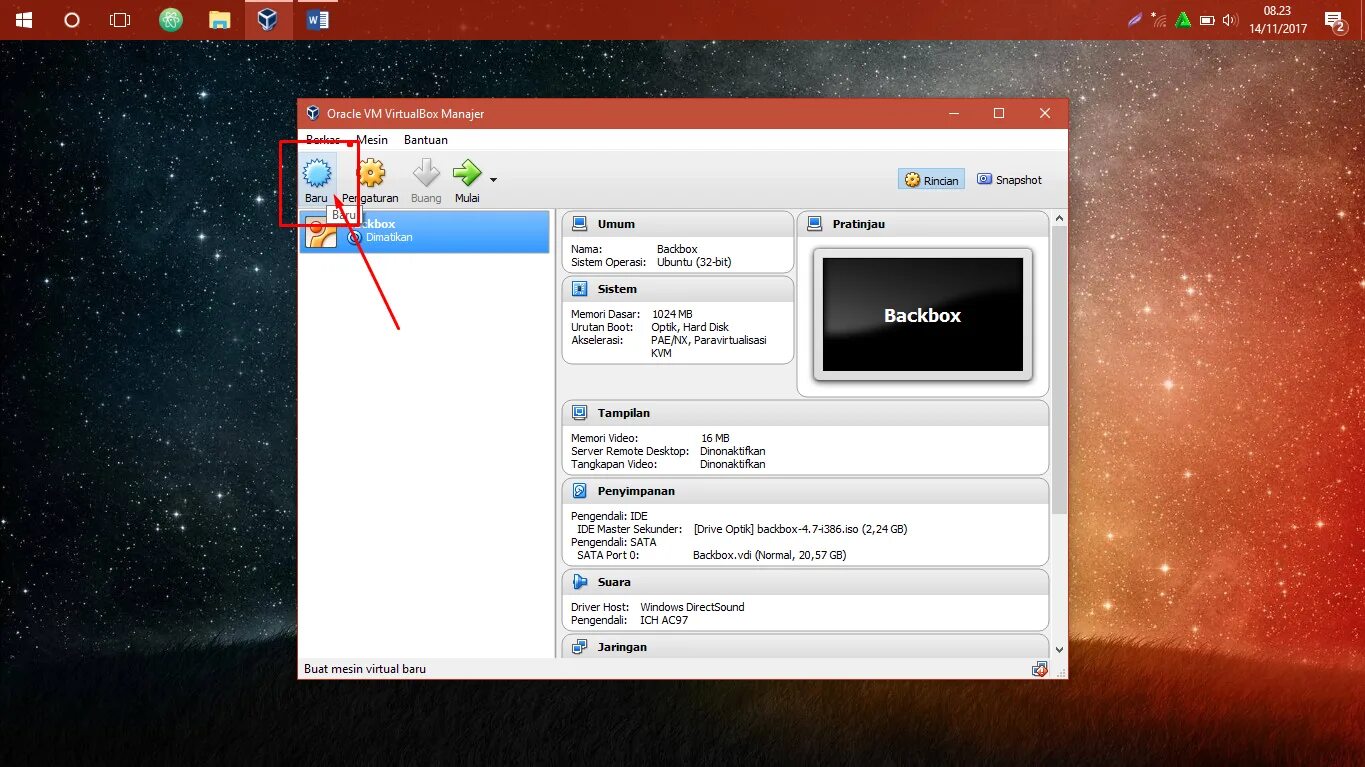1365x767 pixels.
Task: Click the Penyimpanan disk icon
Action: [x=580, y=491]
